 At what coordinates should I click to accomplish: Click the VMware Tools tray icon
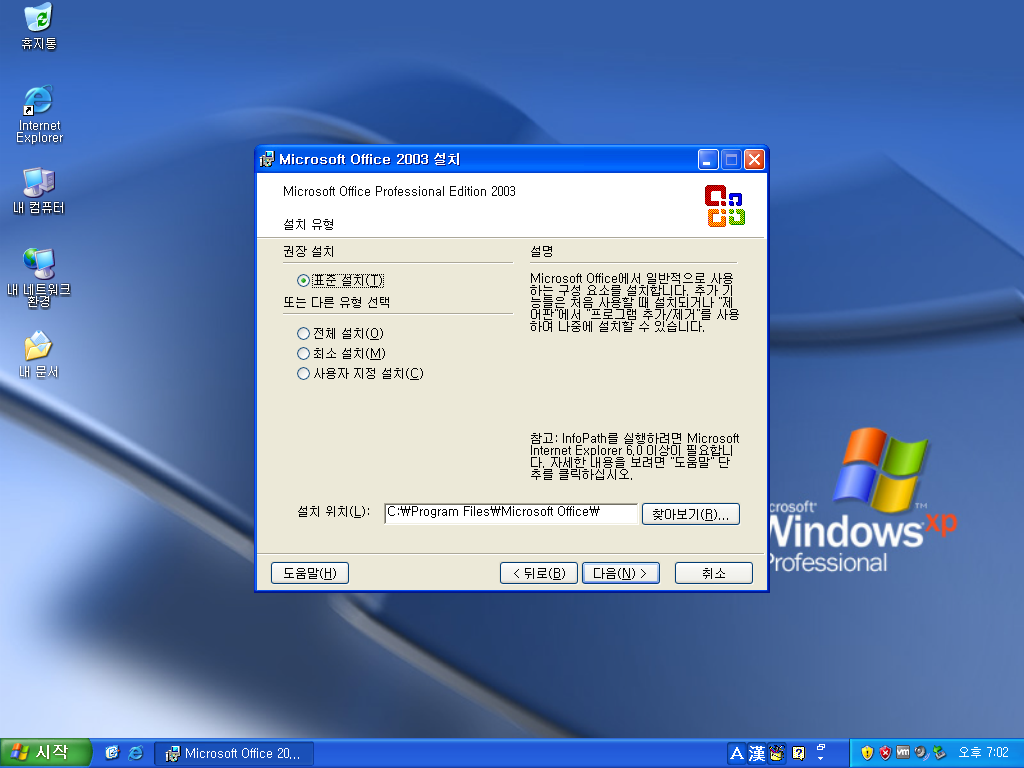tap(903, 753)
